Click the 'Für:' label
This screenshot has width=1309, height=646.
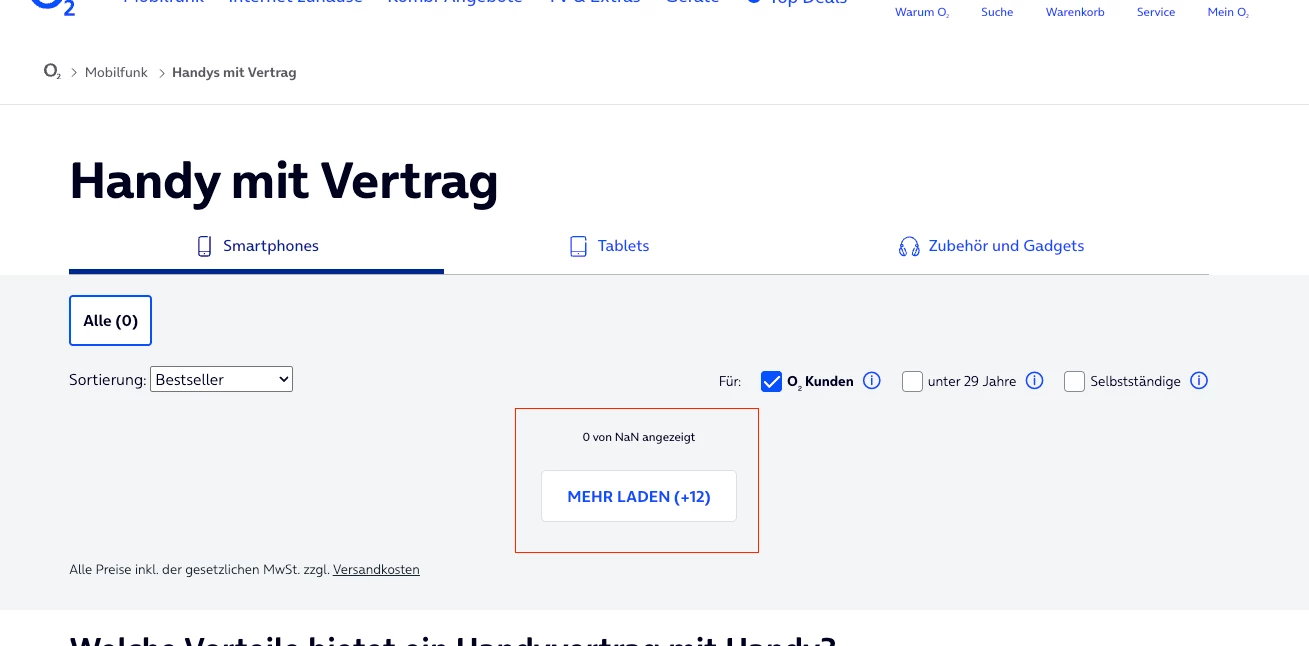[x=730, y=381]
